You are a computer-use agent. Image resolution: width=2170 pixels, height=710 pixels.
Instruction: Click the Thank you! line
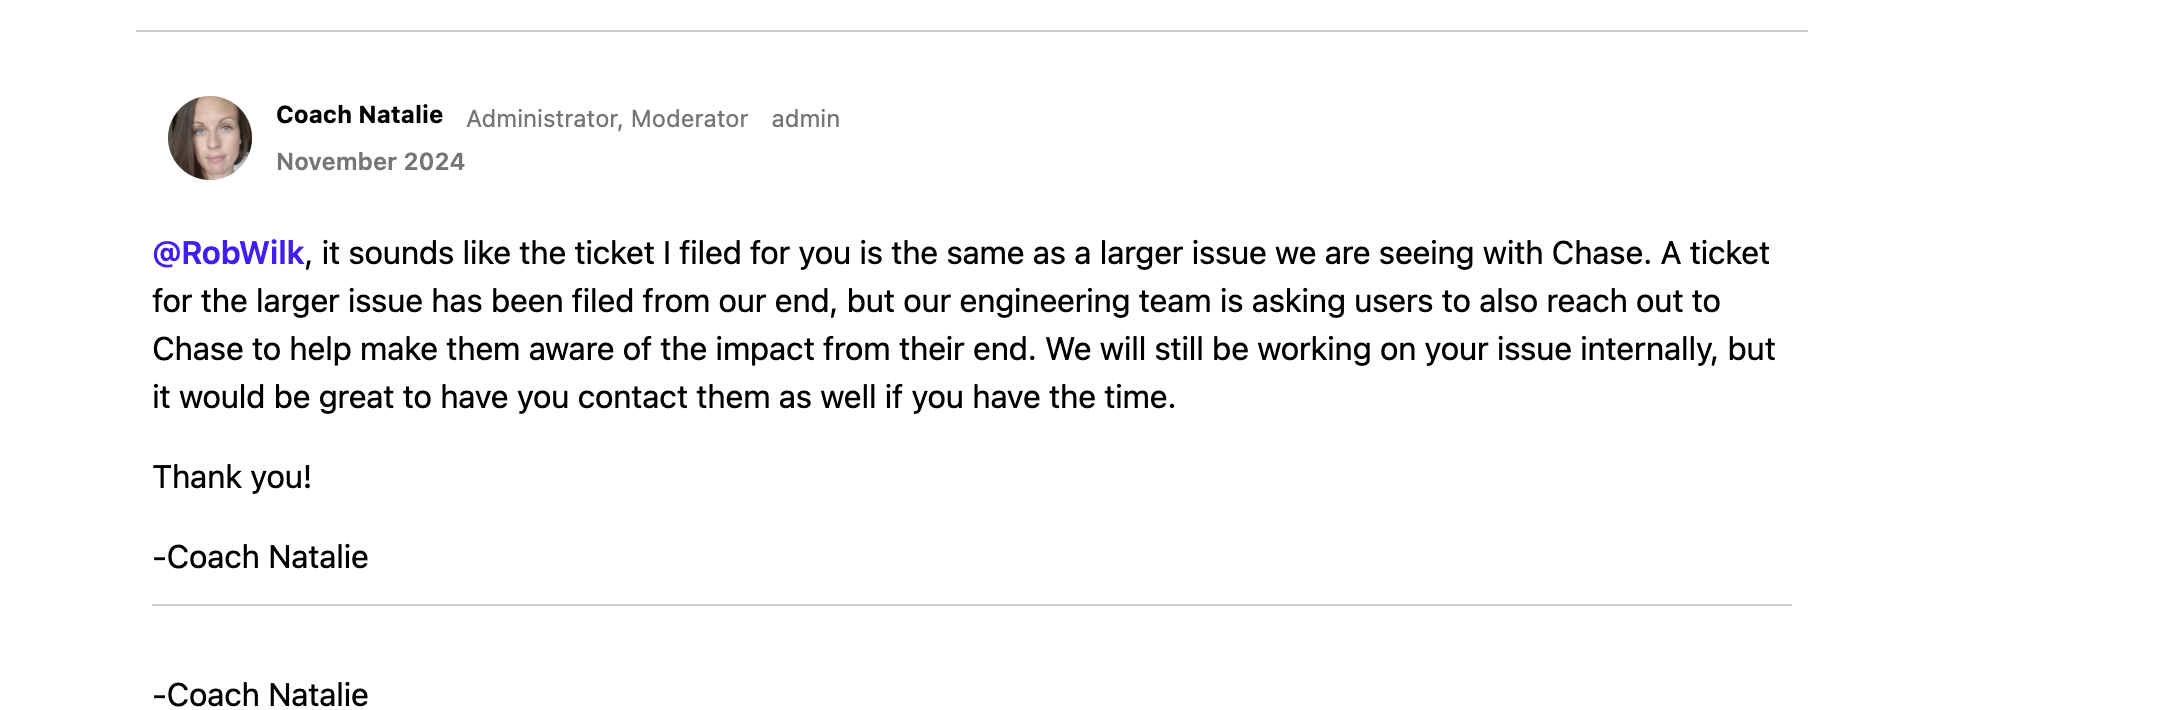[232, 477]
